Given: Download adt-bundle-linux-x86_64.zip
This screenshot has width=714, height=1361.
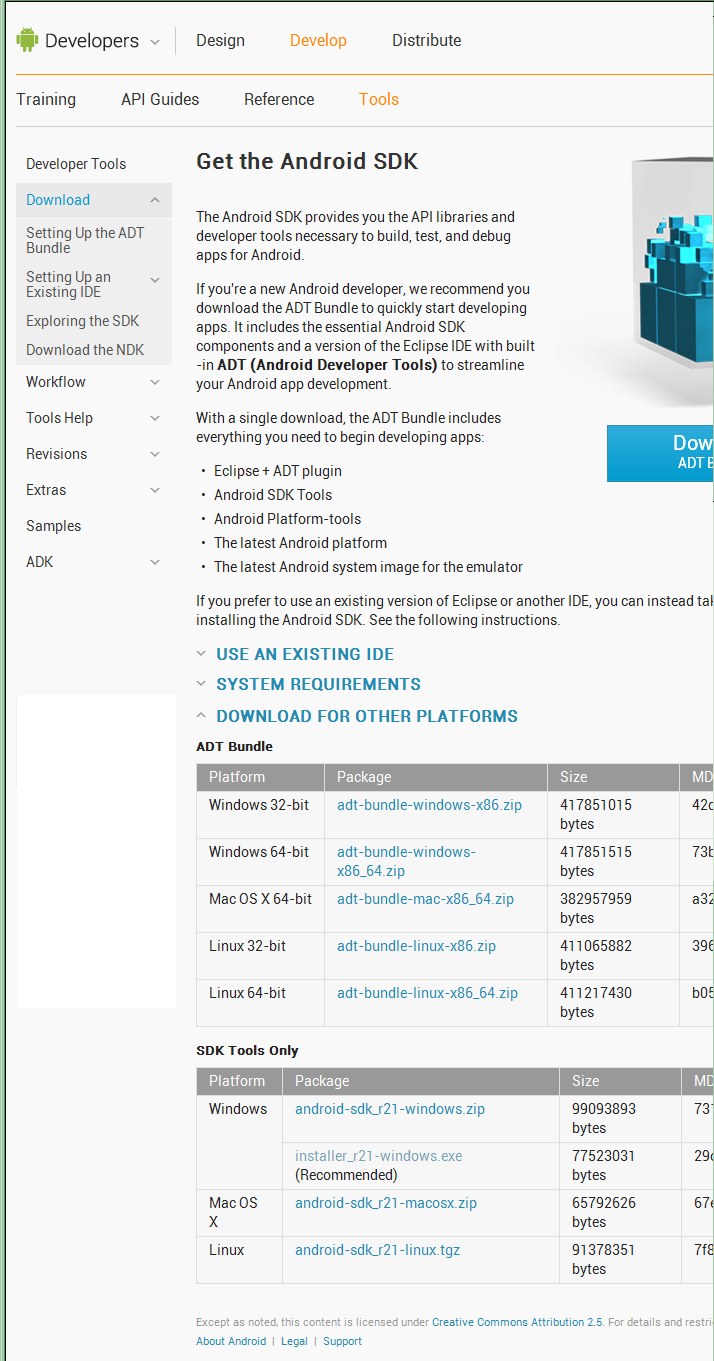Looking at the screenshot, I should click(x=427, y=993).
